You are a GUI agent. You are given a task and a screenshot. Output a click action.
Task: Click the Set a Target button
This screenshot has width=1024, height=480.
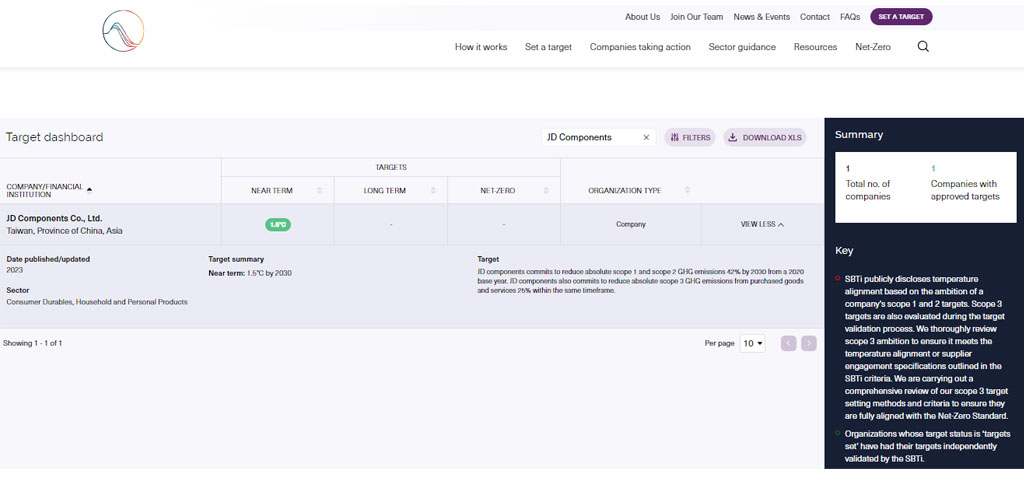[900, 17]
